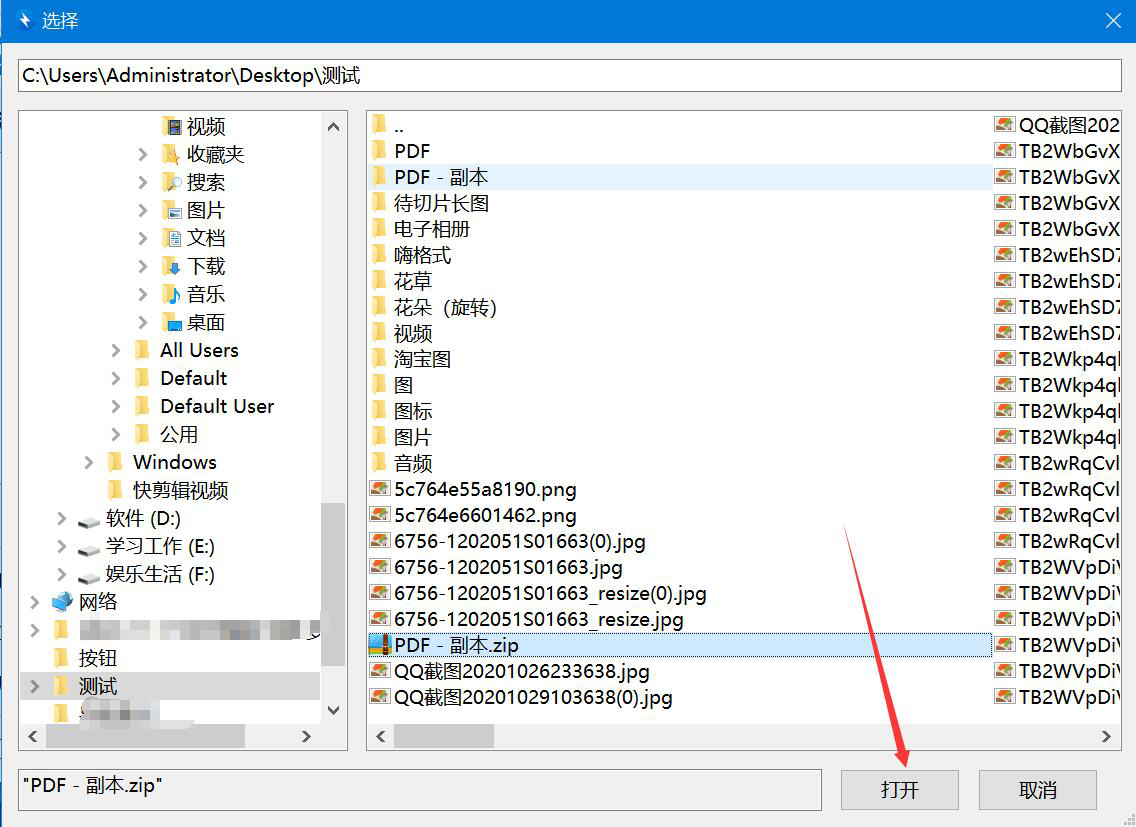1136x827 pixels.
Task: Select file 6756-1202051S01663.jpg
Action: [x=508, y=568]
